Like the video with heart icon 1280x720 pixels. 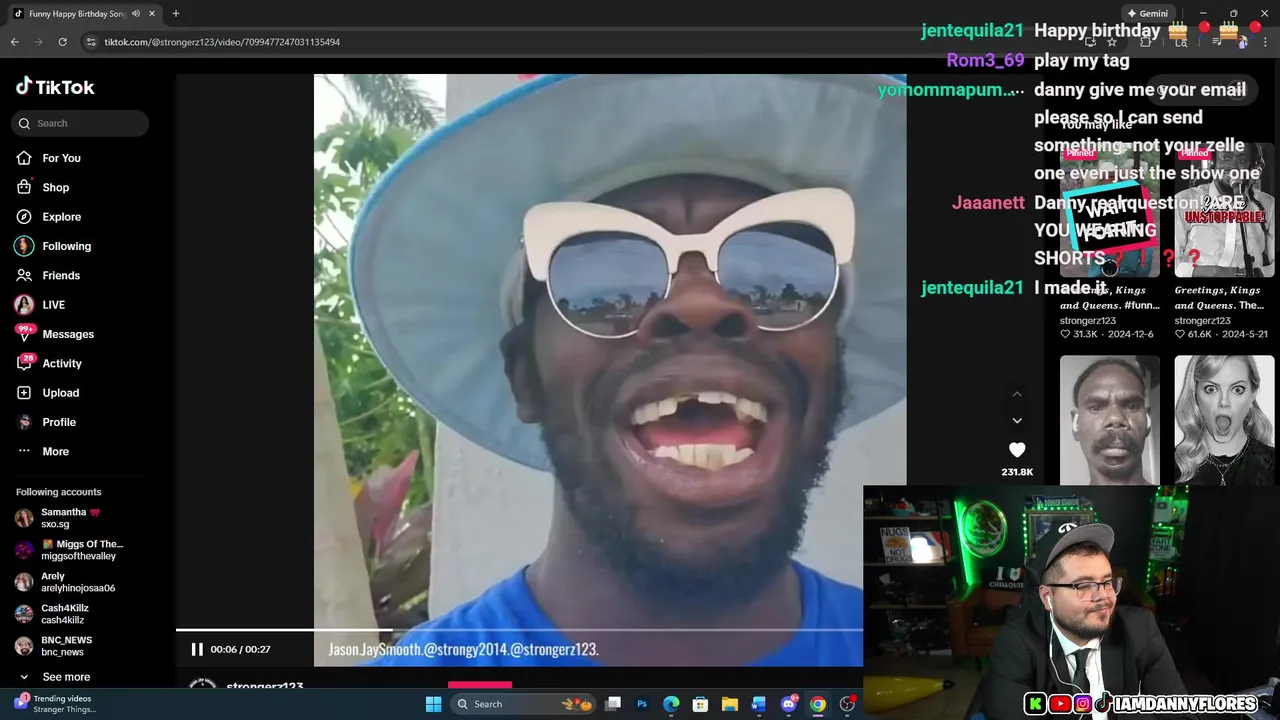(x=1017, y=450)
